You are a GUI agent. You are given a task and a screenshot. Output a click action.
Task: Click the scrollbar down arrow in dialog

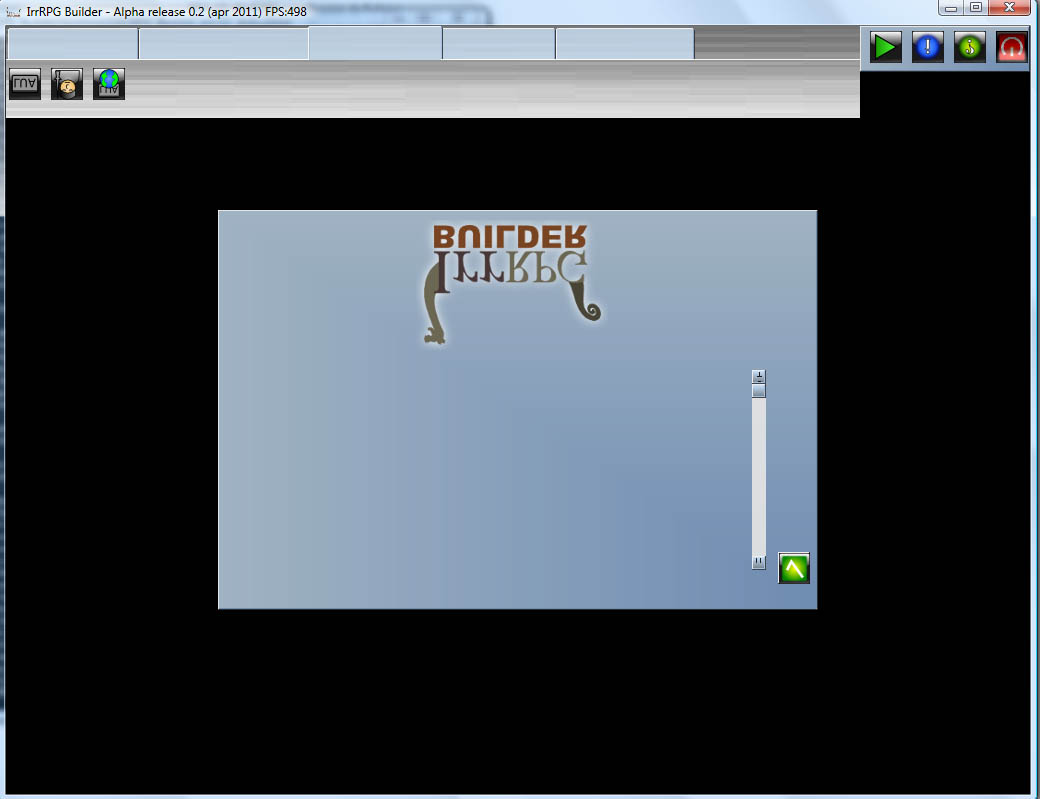pos(759,562)
